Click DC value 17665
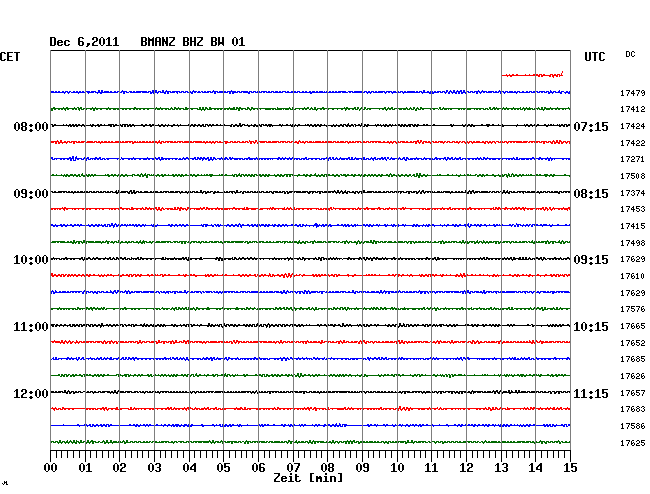This screenshot has height=494, width=650. point(633,326)
